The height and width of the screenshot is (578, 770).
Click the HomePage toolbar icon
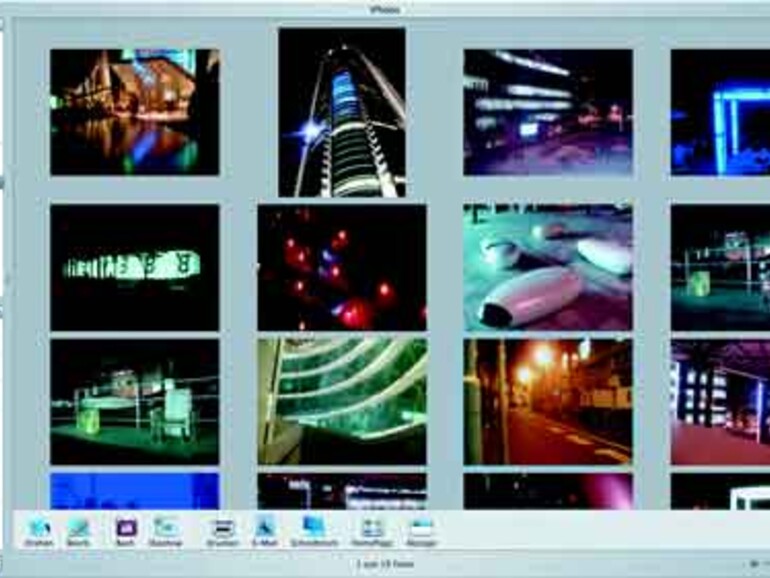click(x=371, y=528)
